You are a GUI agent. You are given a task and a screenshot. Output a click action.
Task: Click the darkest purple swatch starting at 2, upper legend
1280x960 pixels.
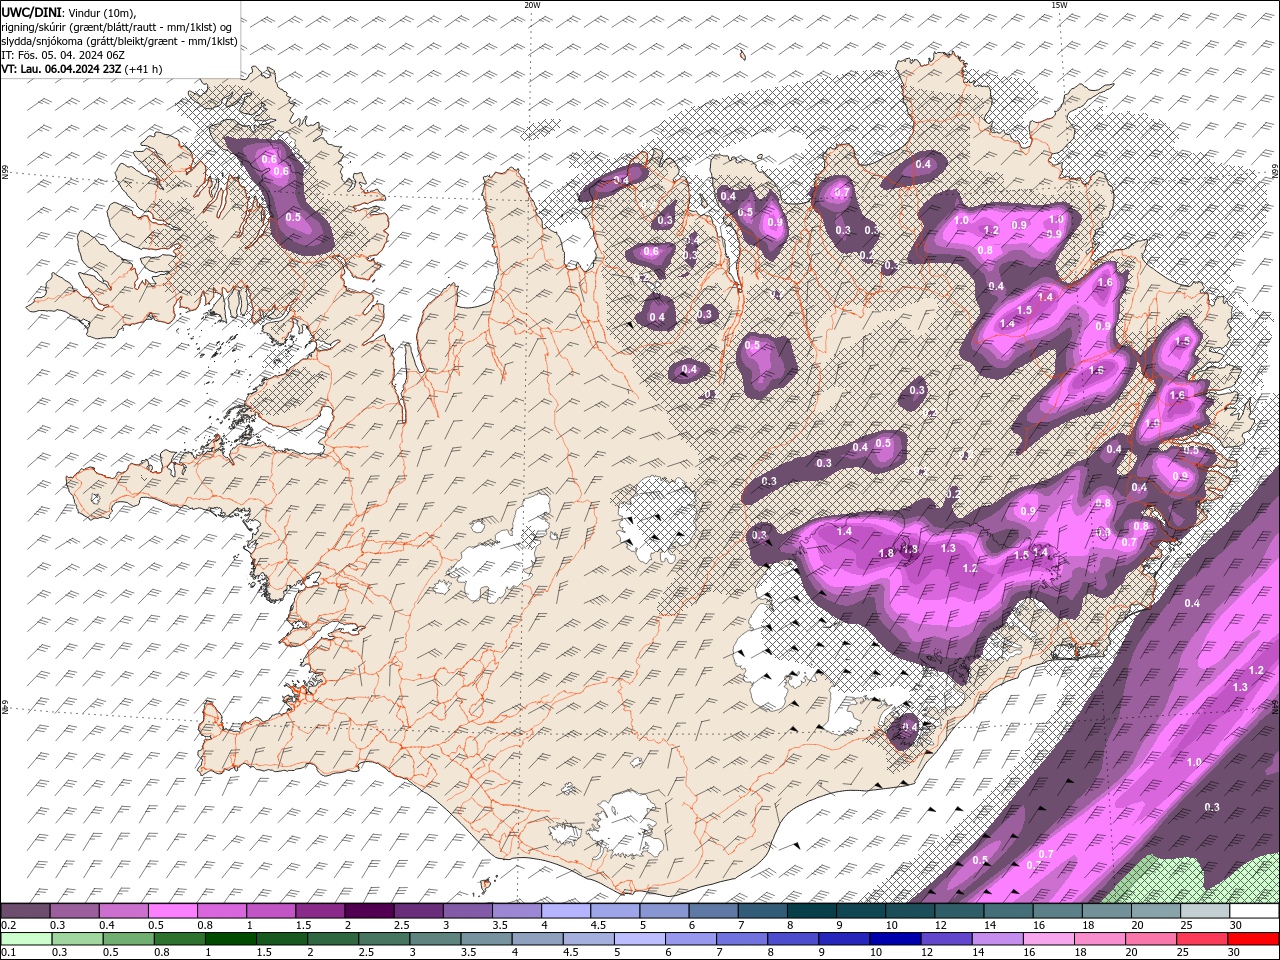click(x=369, y=911)
